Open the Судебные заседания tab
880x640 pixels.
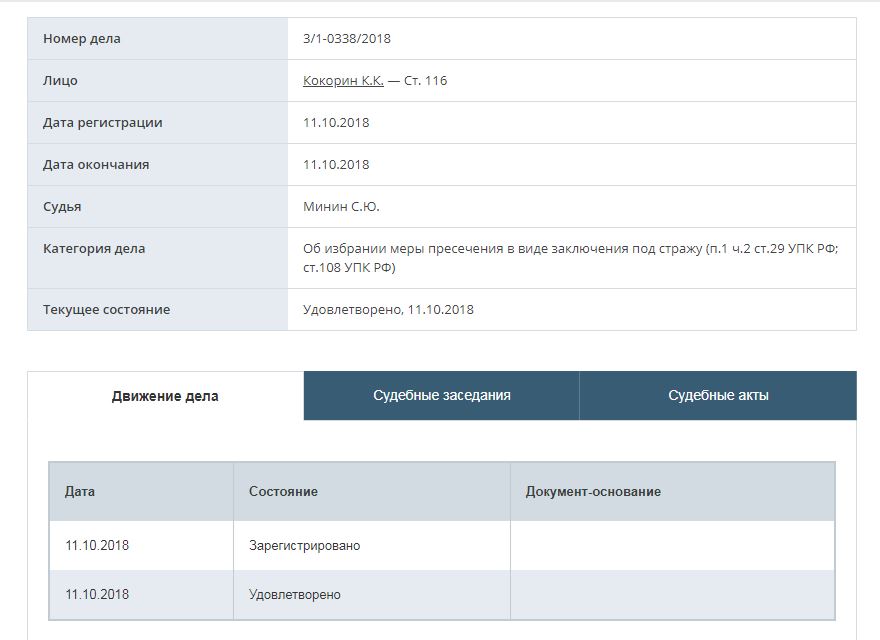click(x=441, y=396)
